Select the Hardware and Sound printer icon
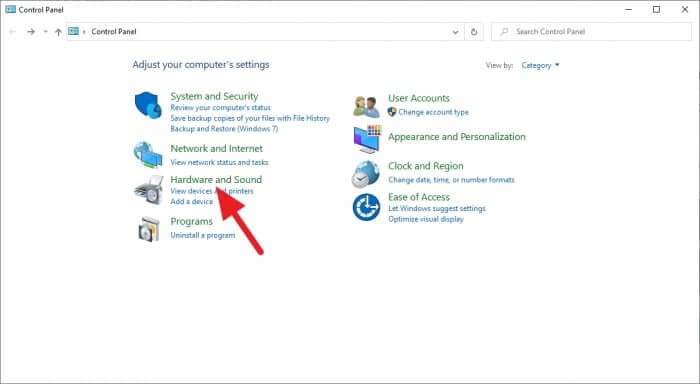This screenshot has height=384, width=700. pos(149,190)
